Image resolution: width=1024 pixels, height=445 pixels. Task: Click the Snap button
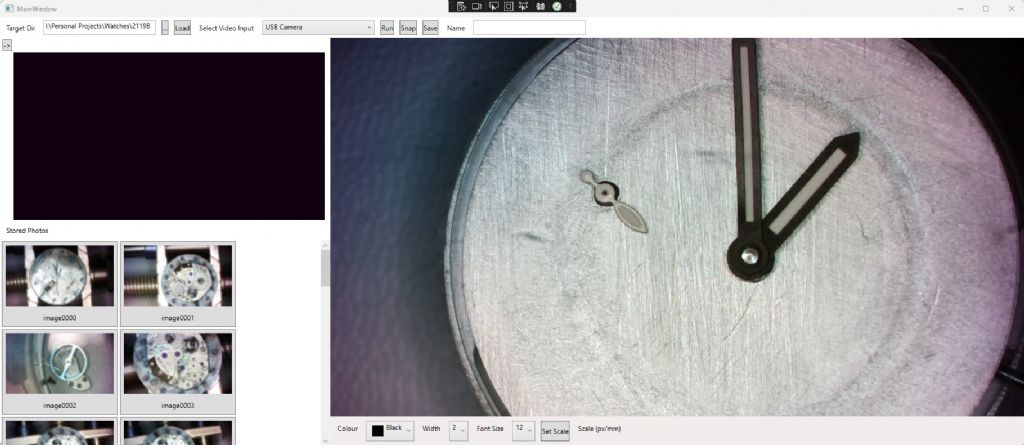(408, 27)
